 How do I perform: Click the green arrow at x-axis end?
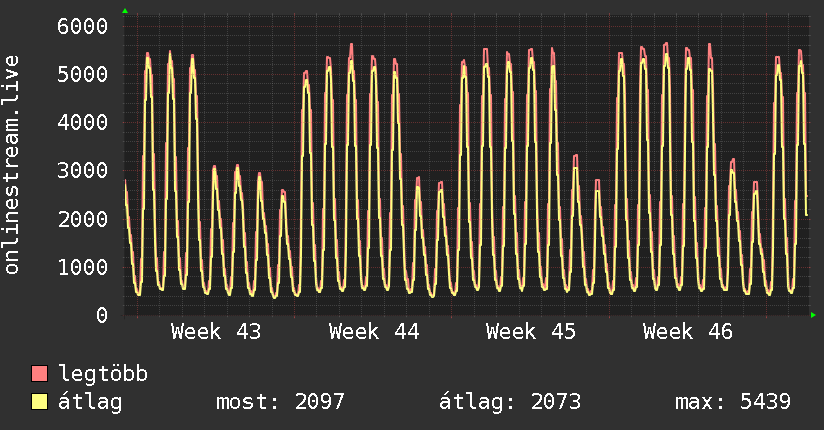(813, 315)
